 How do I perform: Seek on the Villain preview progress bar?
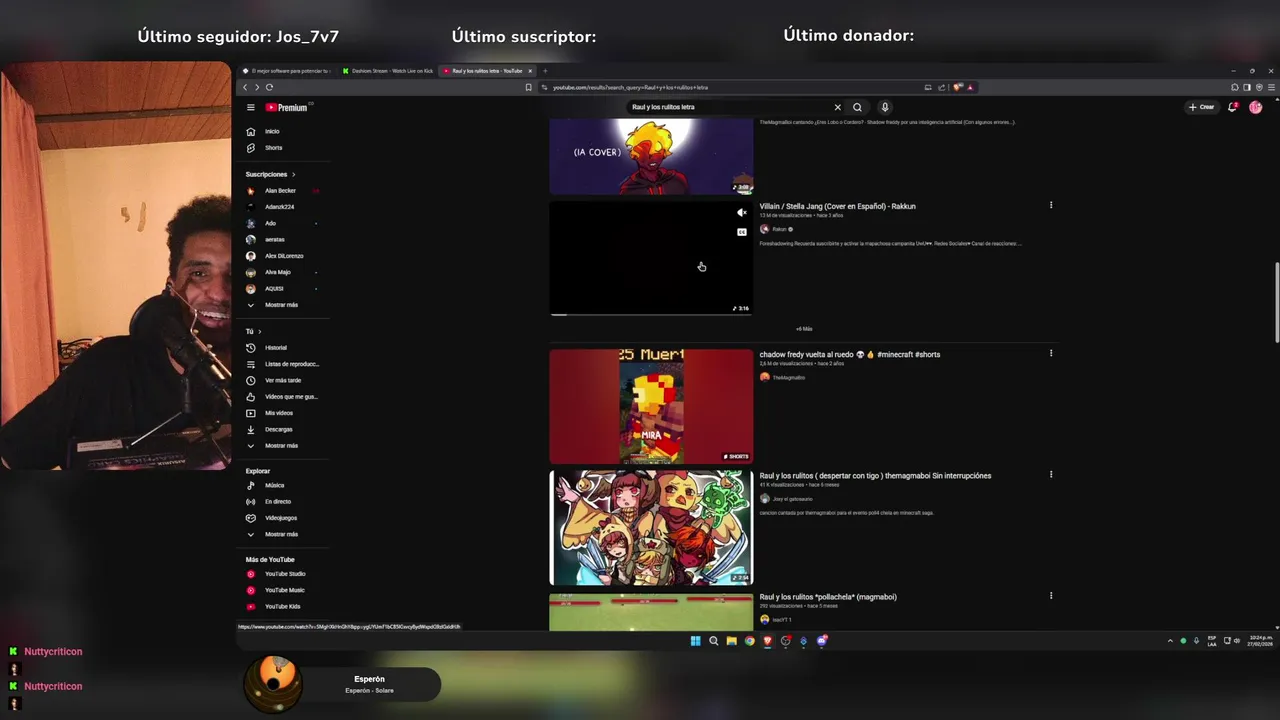pos(651,314)
